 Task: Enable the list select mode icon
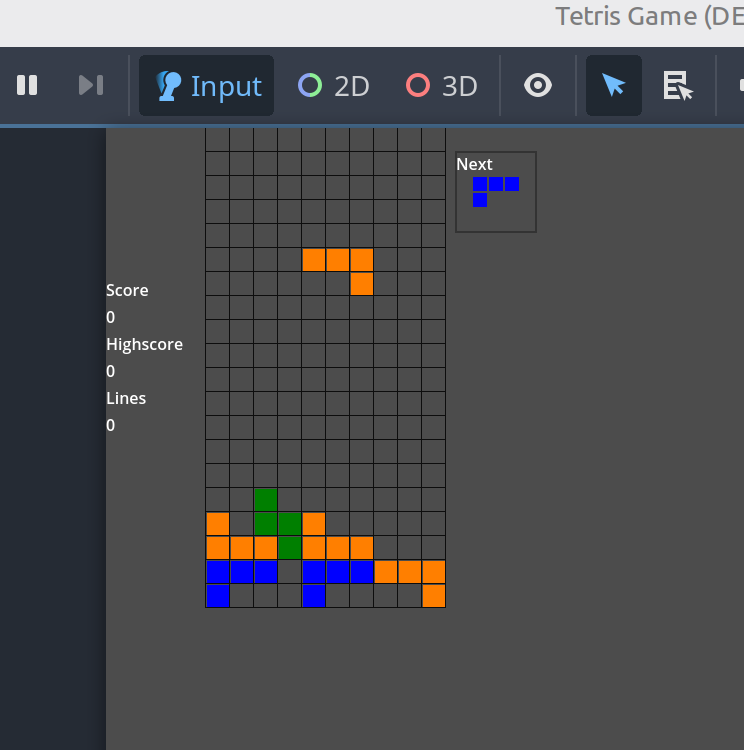click(678, 85)
